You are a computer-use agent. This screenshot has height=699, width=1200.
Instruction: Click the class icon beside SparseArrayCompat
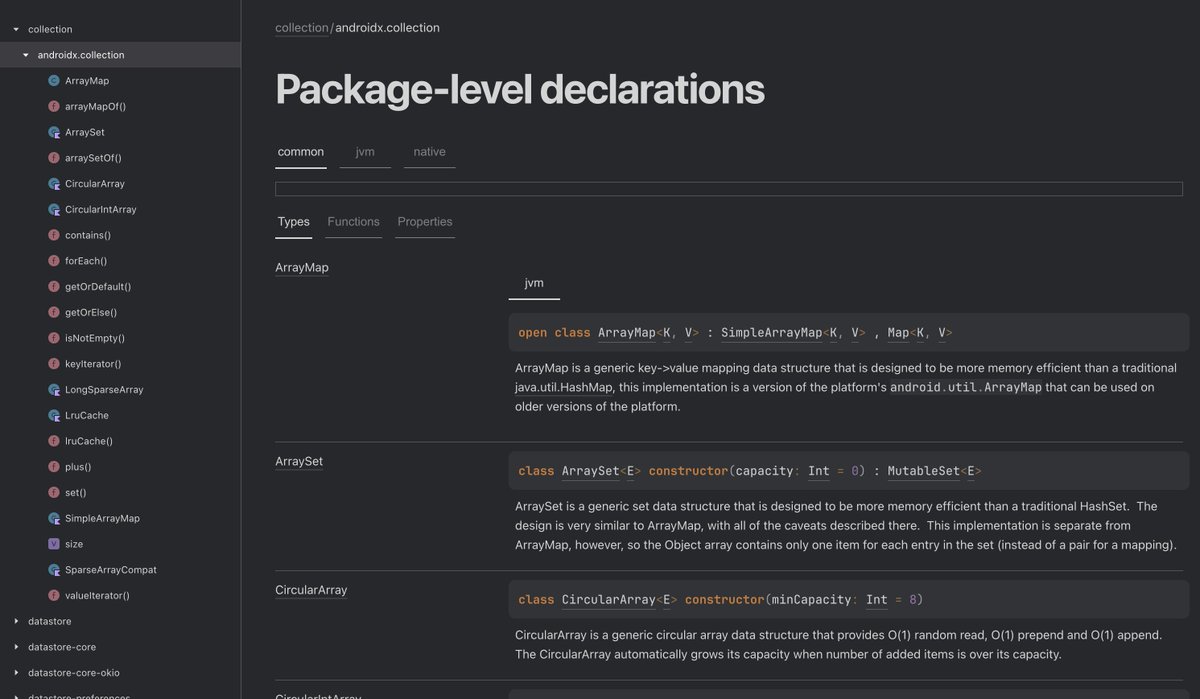[54, 570]
